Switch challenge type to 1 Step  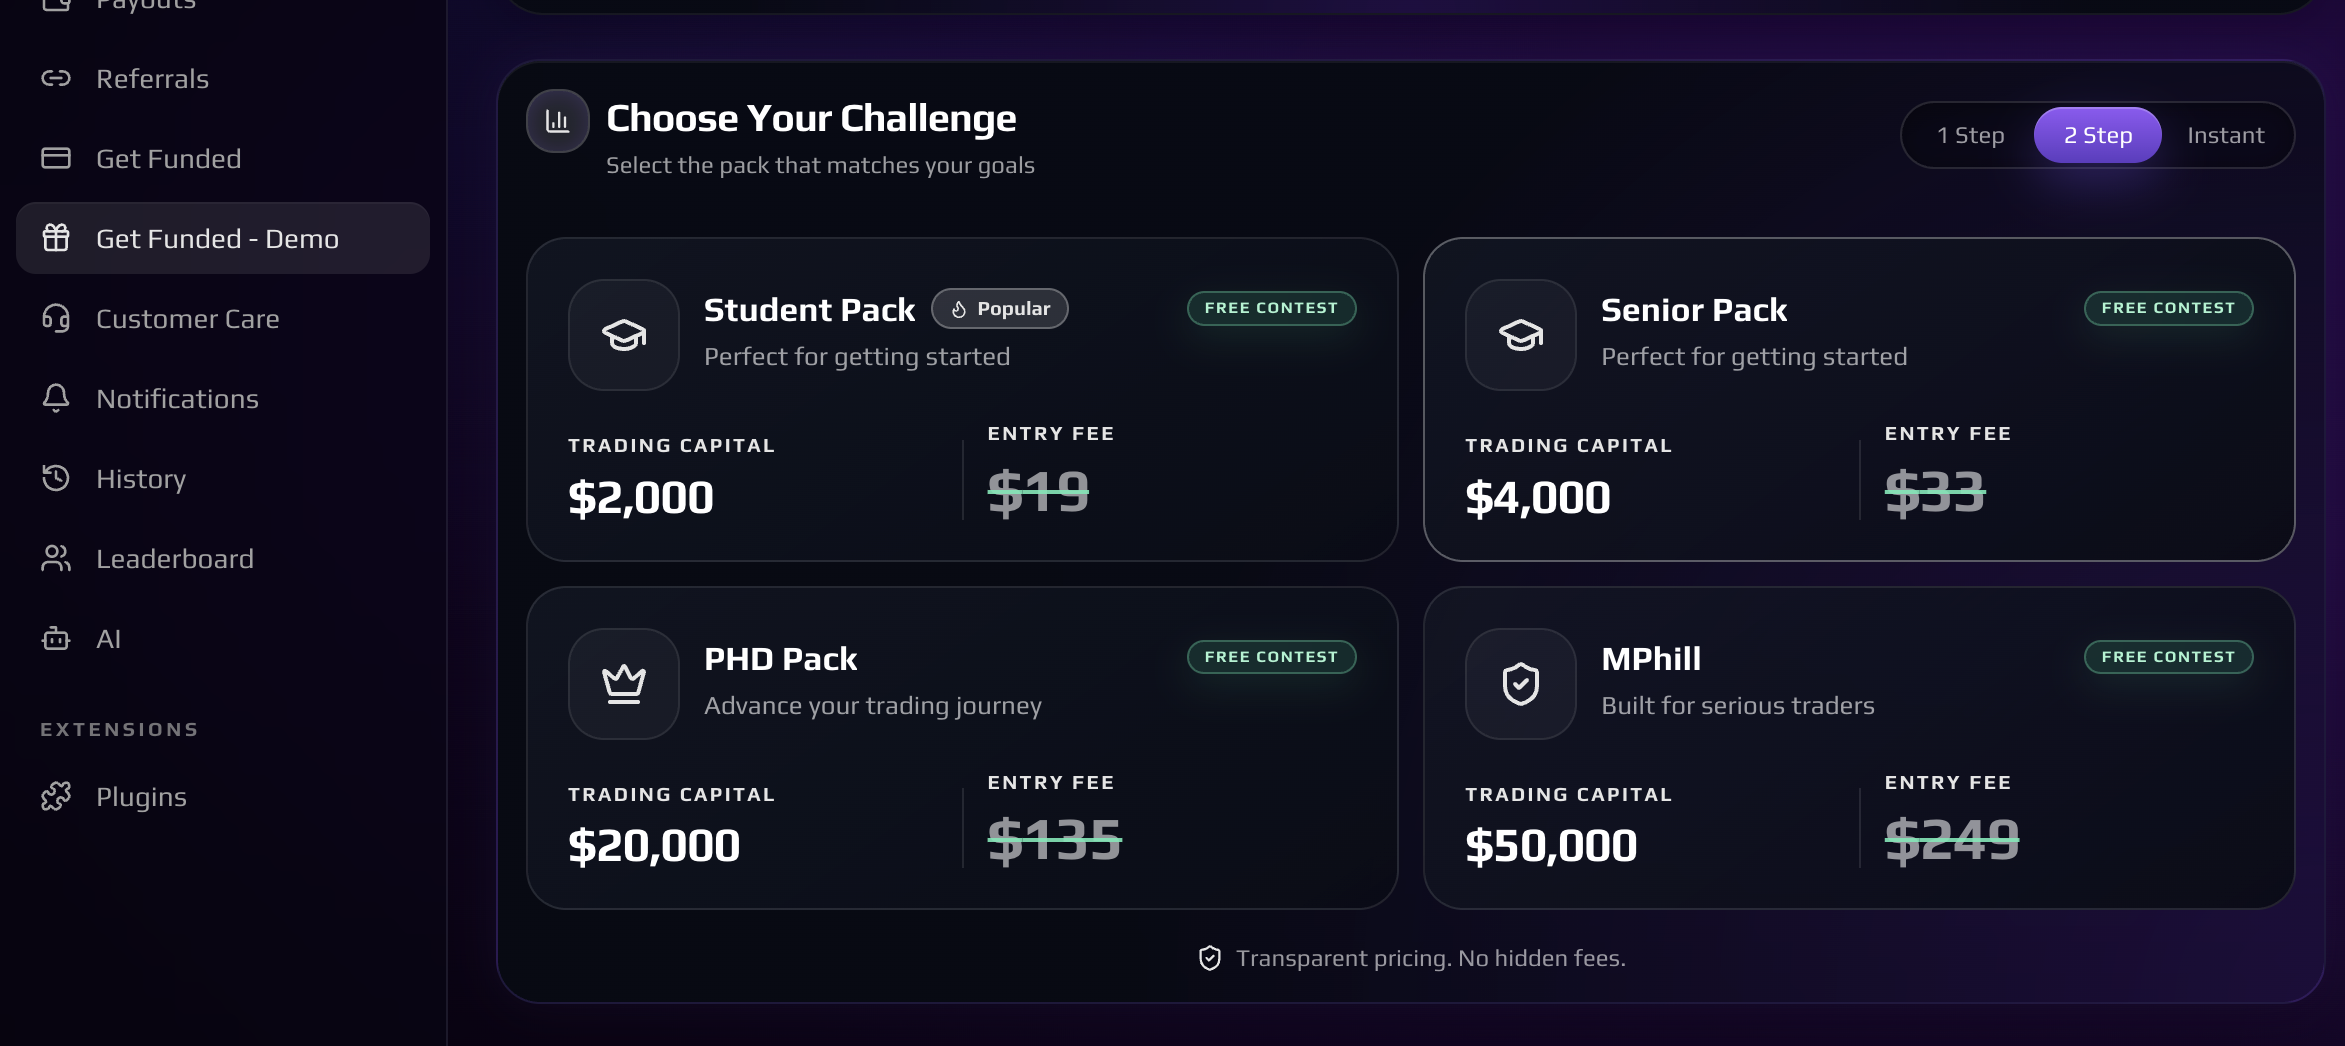click(x=1970, y=135)
